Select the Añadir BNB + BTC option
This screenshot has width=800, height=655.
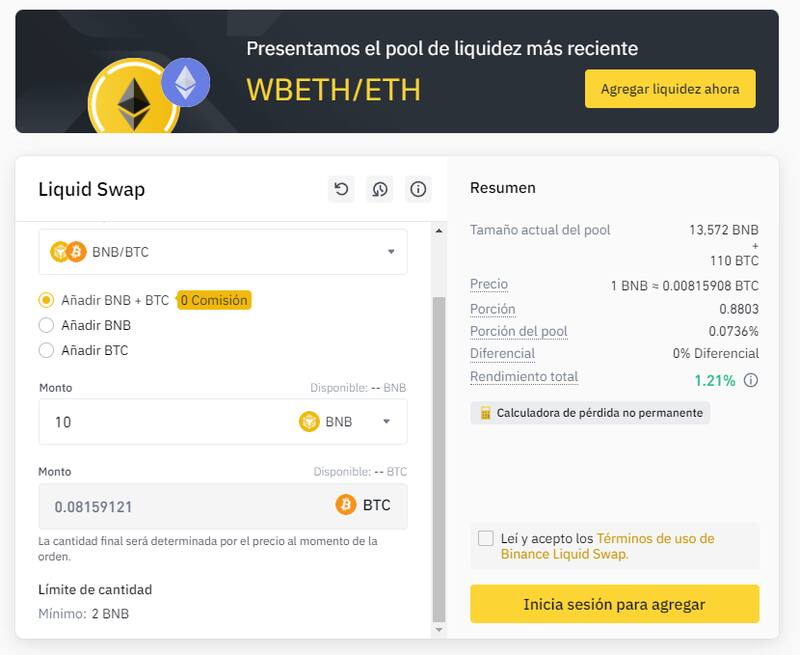coord(46,300)
